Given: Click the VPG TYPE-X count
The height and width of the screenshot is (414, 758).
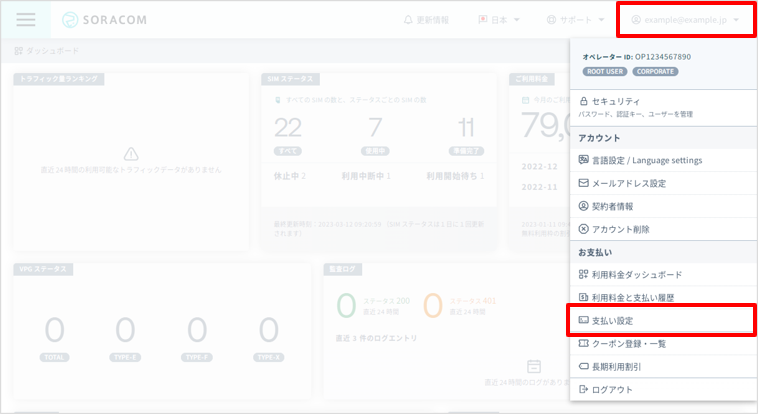Looking at the screenshot, I should click(268, 330).
